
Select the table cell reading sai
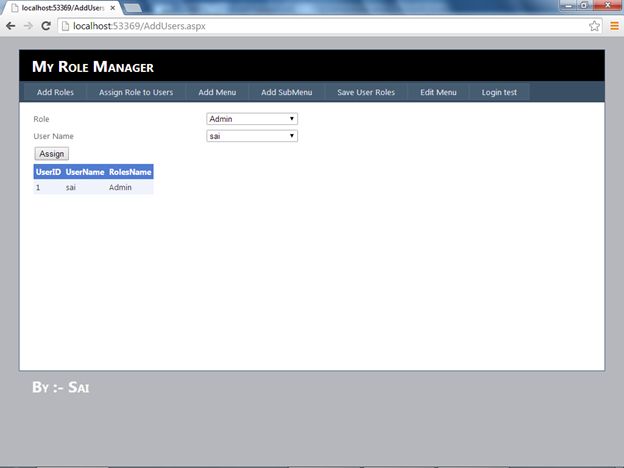click(85, 187)
